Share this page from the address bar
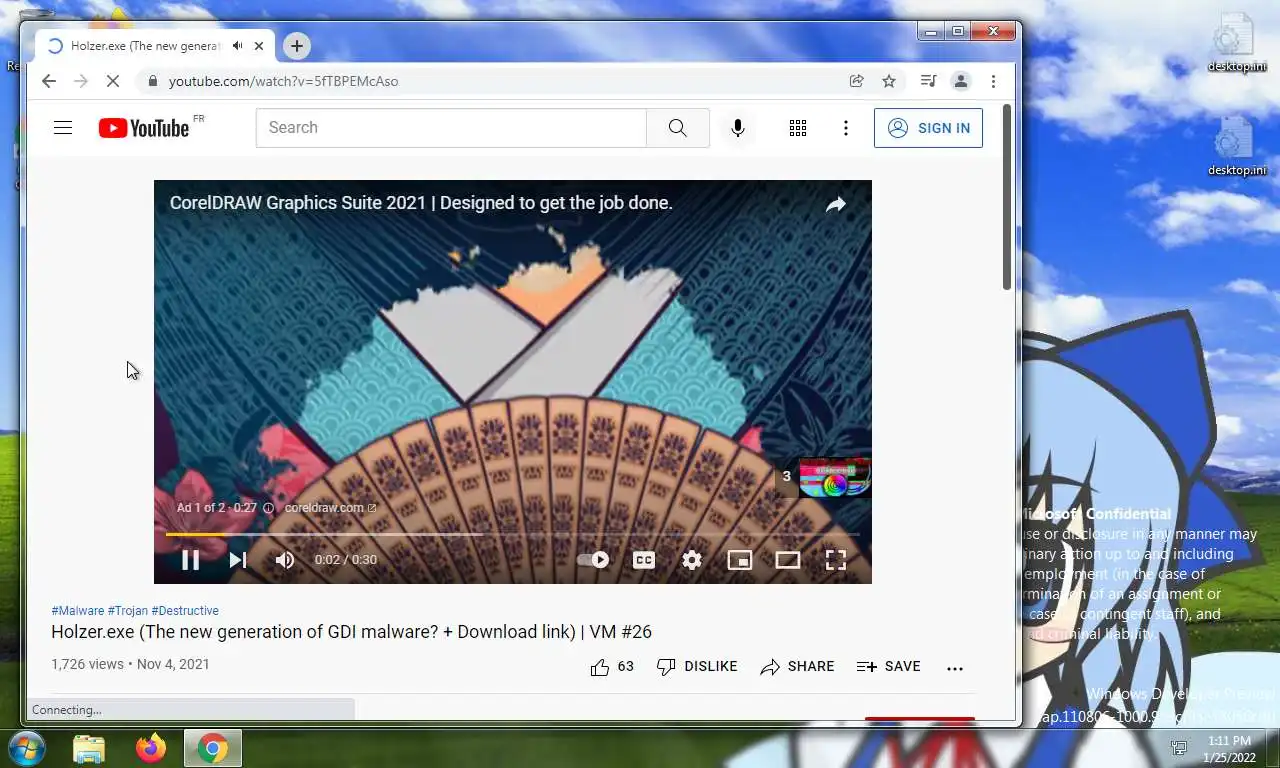Screen dimensions: 1280x768 click(x=857, y=81)
